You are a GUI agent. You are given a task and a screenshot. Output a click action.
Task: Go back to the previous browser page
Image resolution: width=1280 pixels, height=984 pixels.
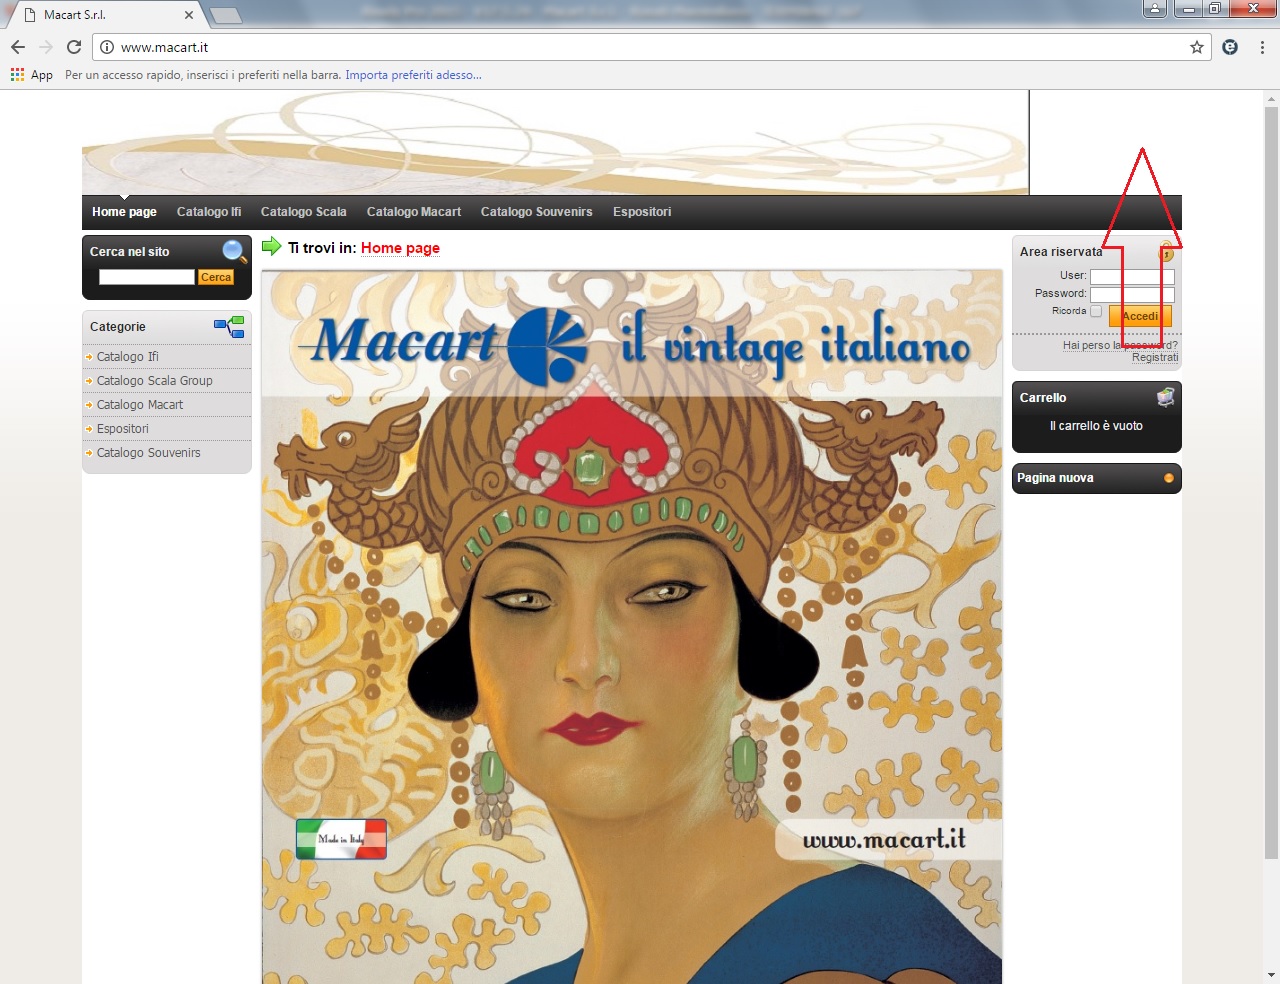(x=18, y=47)
